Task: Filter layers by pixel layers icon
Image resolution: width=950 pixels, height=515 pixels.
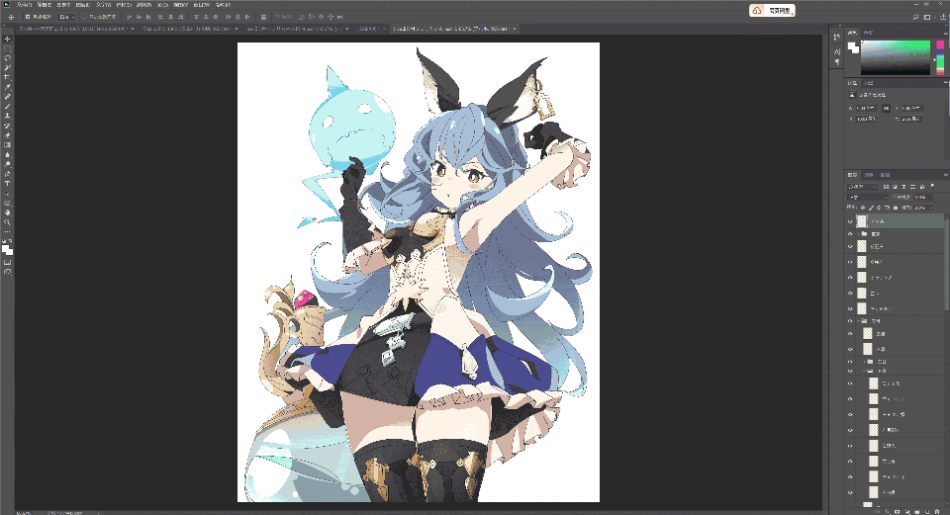Action: coord(886,187)
